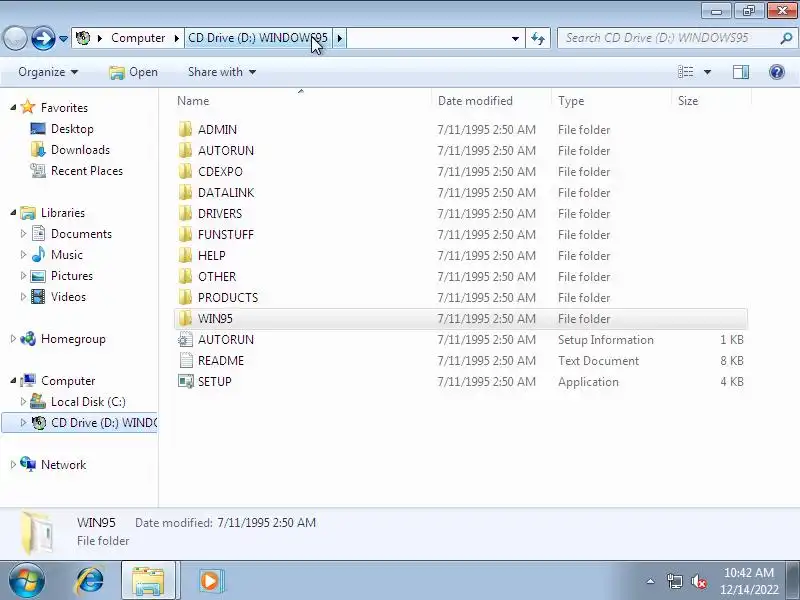
Task: Open the Windows Start button
Action: (27, 581)
